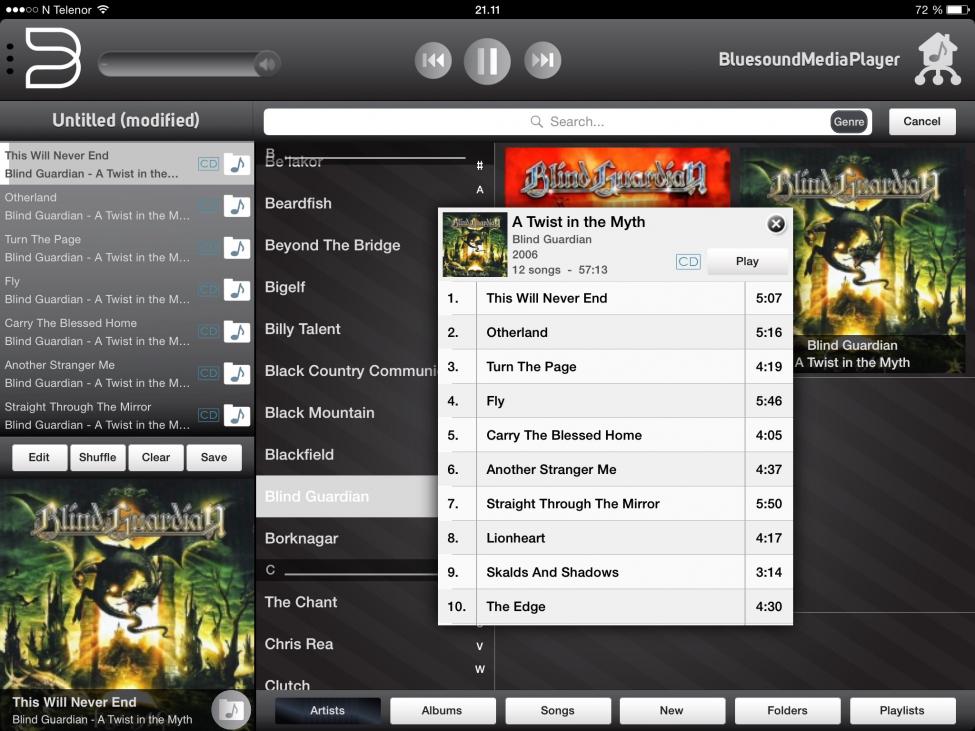The image size is (975, 731).
Task: Tap the Wi-Fi icon in status bar
Action: [103, 9]
